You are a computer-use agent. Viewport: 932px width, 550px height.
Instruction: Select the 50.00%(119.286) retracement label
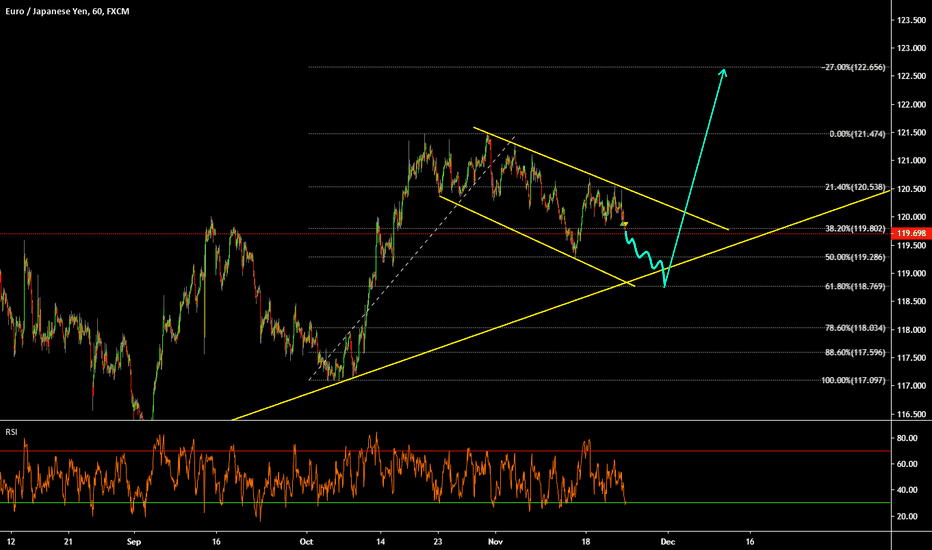853,257
